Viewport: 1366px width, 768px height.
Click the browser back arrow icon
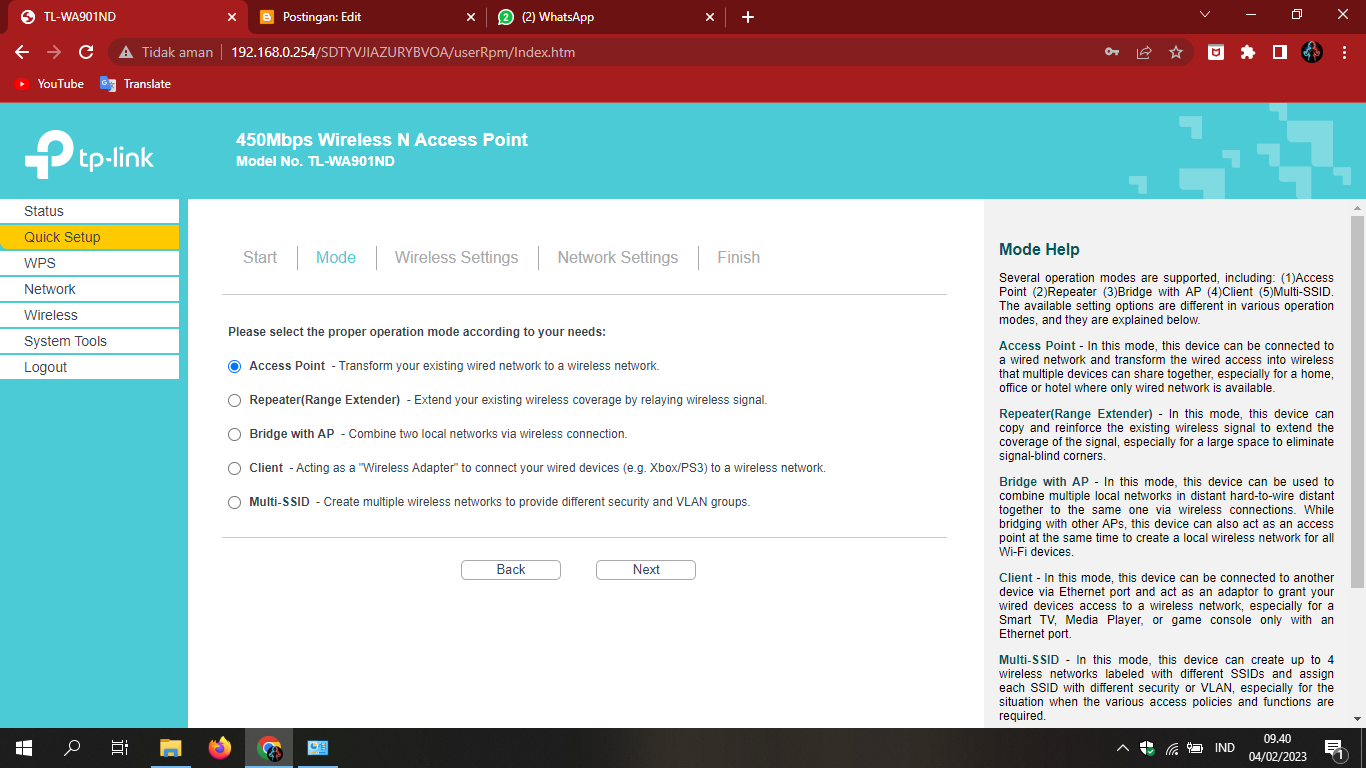(22, 52)
